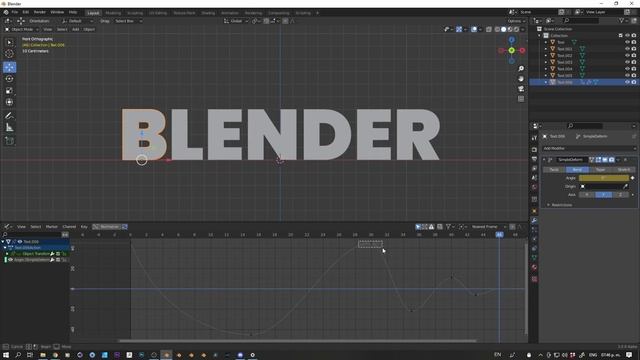Image resolution: width=640 pixels, height=360 pixels.
Task: Switch to the Animation workspace tab
Action: (230, 13)
